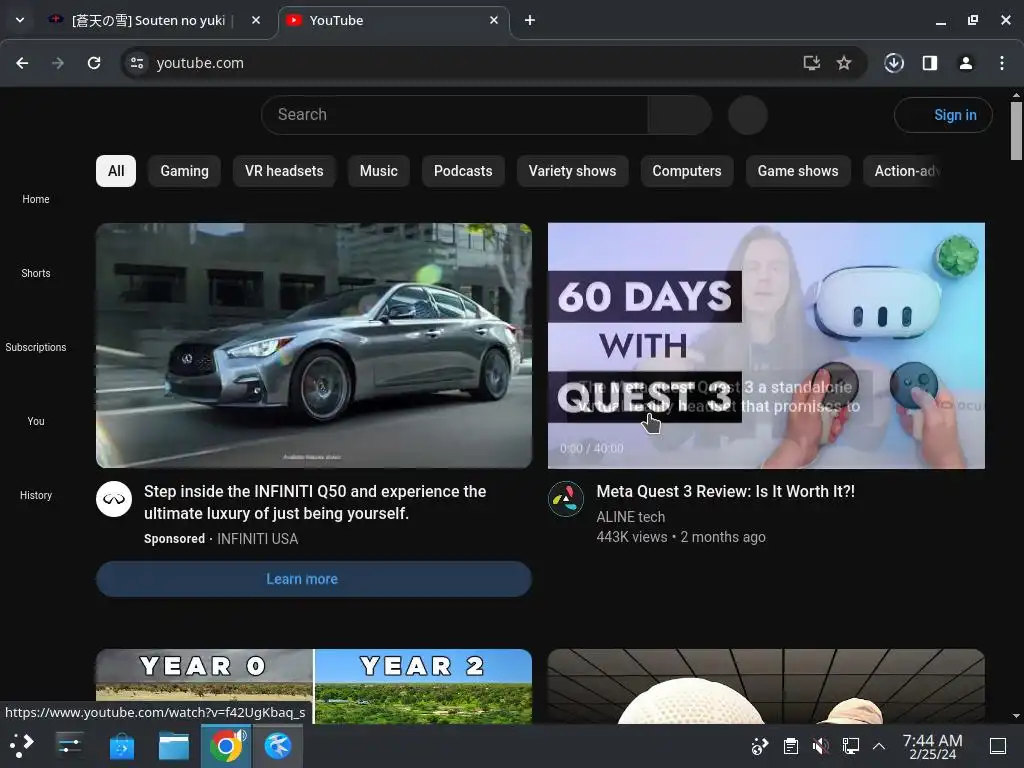
Task: Open System Settings from the taskbar
Action: (69, 746)
